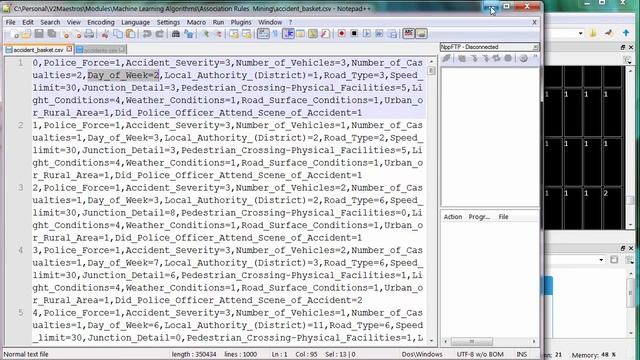This screenshot has height=360, width=640.
Task: Close the inactive accidents.csv tab with its X
Action: [122, 49]
